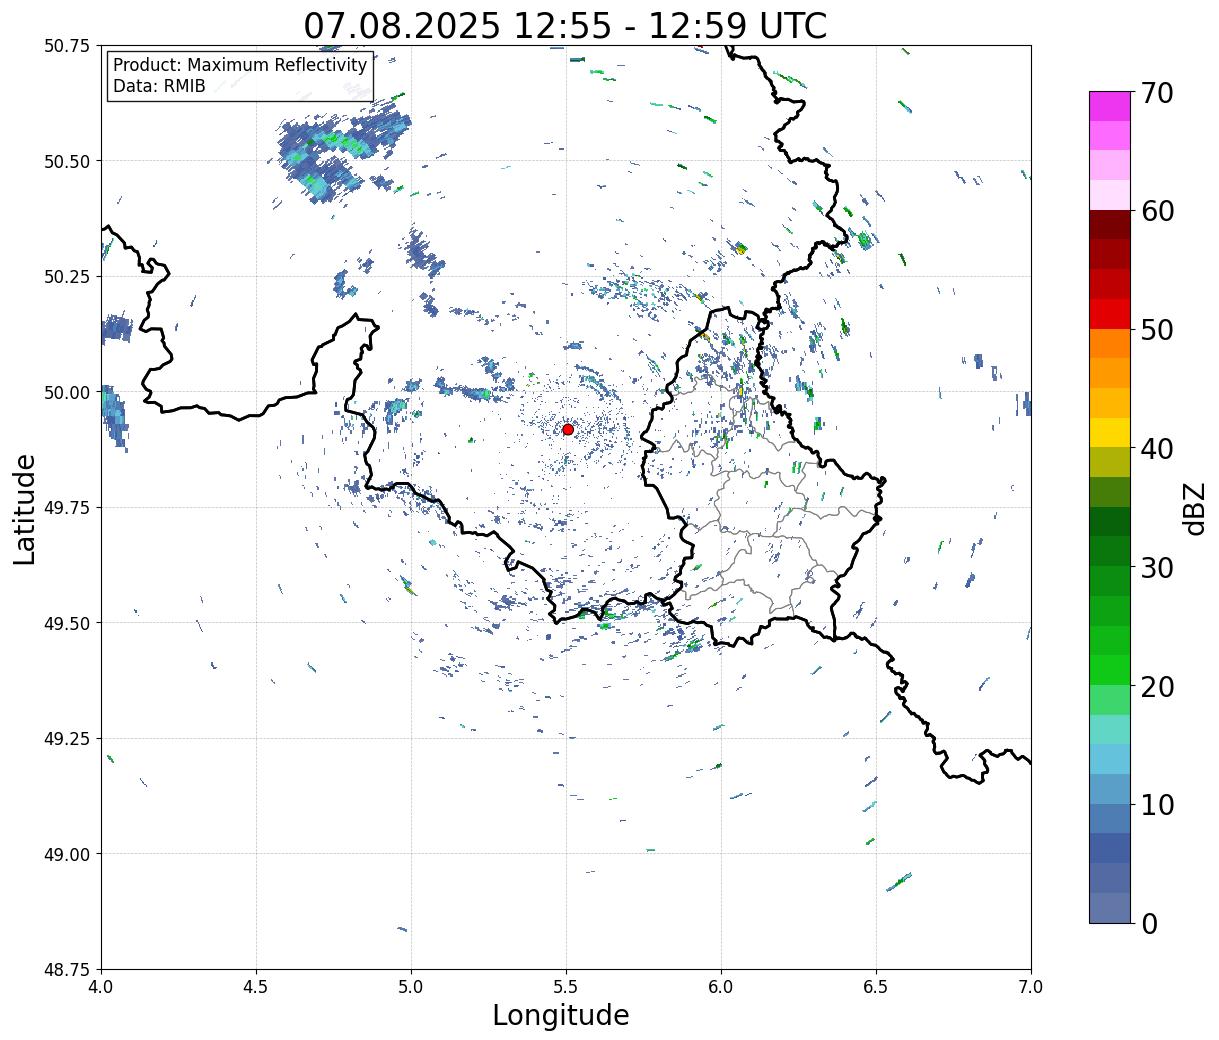Screen dimensions: 1219x1040
Task: Click the colorbar tick label 0
Action: pos(1149,923)
